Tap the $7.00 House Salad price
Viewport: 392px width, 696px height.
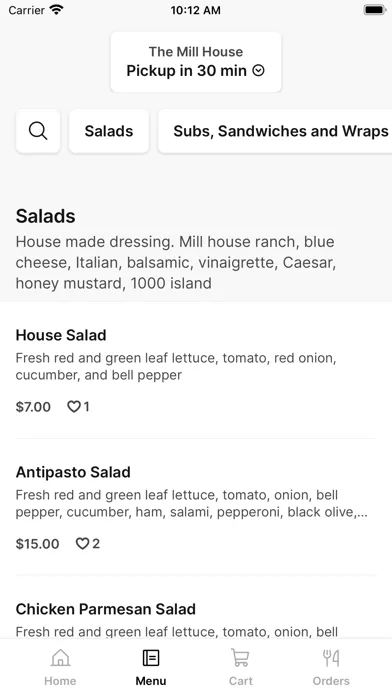33,407
